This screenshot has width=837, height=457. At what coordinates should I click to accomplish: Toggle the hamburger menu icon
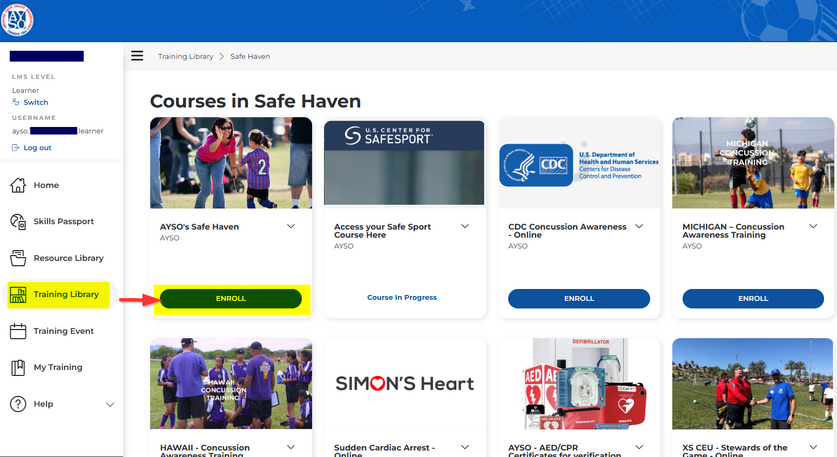click(x=137, y=56)
